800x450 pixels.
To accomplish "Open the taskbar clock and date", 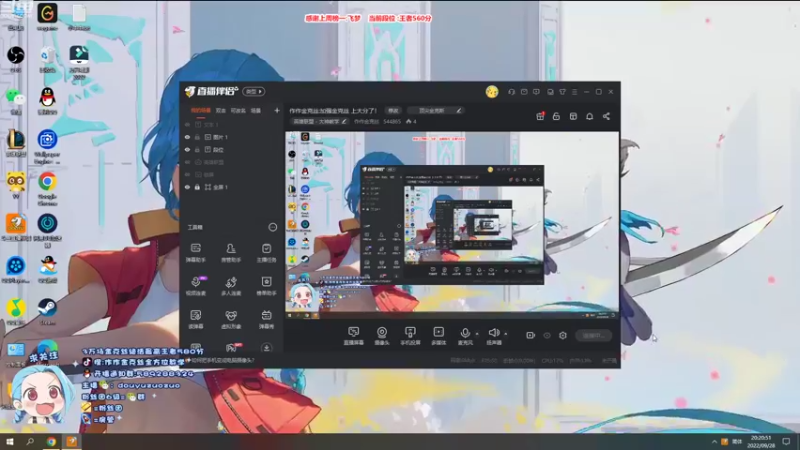I will 761,441.
